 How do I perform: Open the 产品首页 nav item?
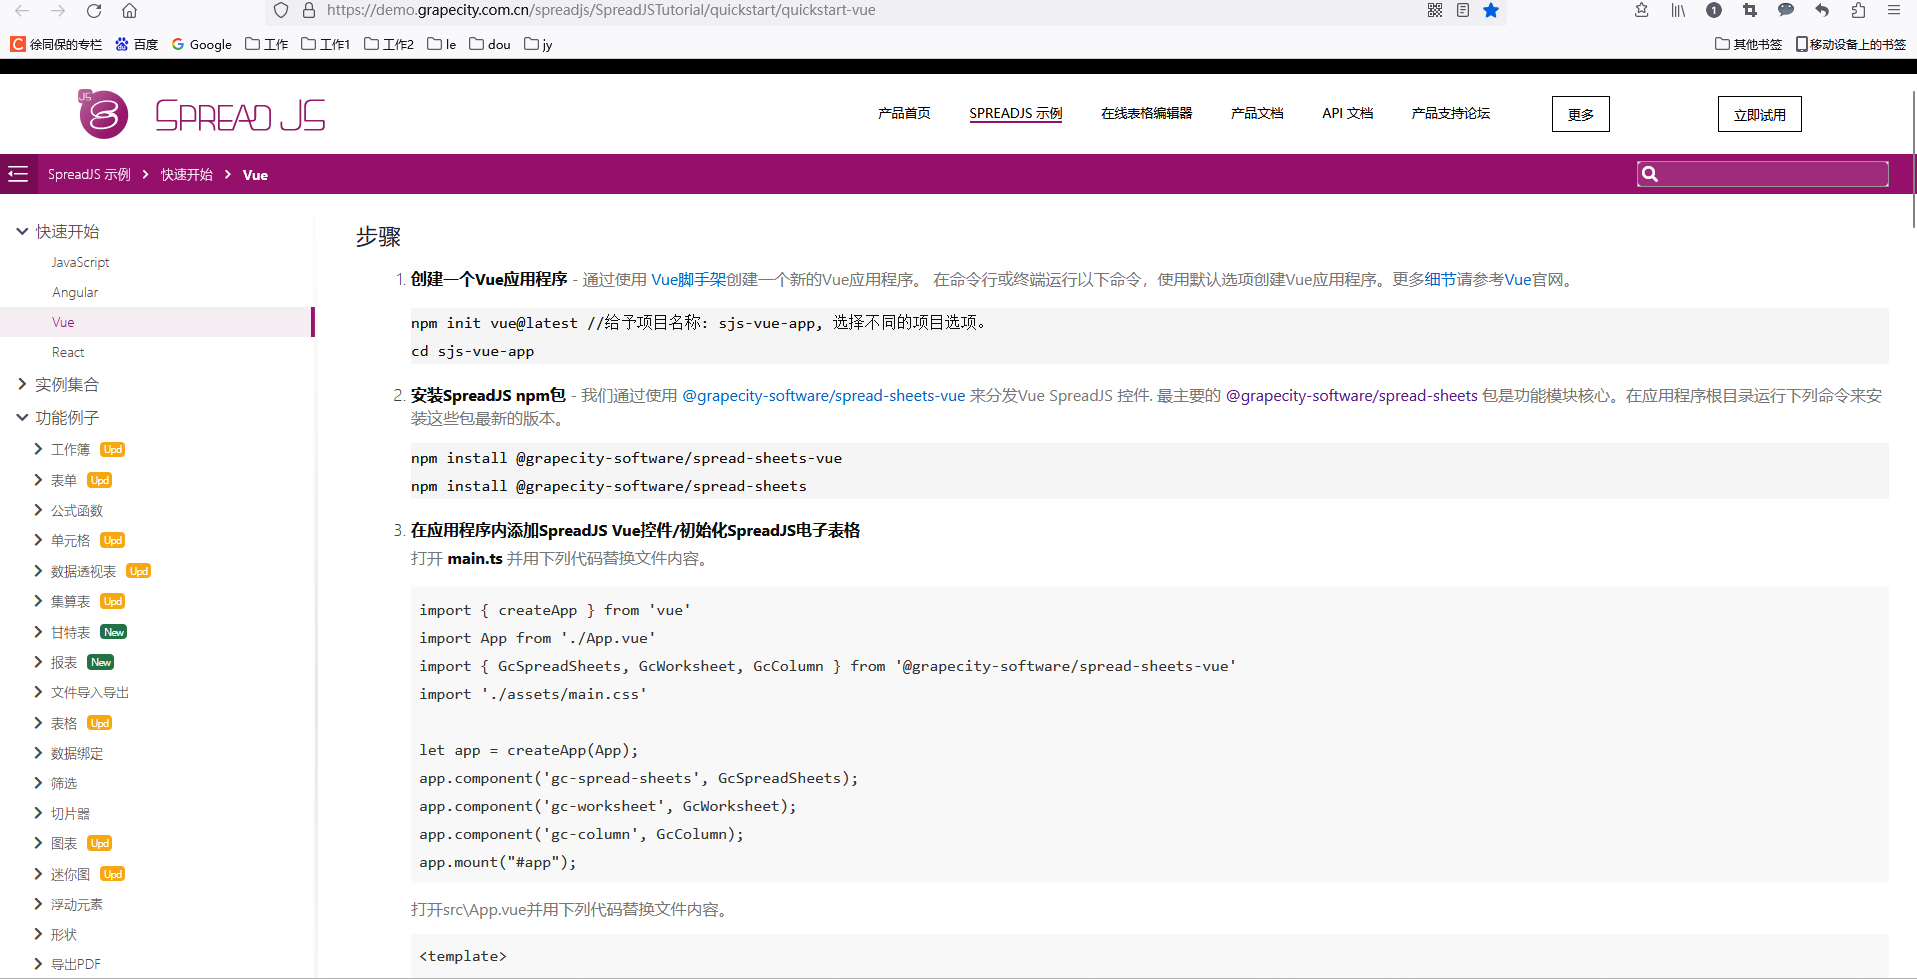point(904,113)
